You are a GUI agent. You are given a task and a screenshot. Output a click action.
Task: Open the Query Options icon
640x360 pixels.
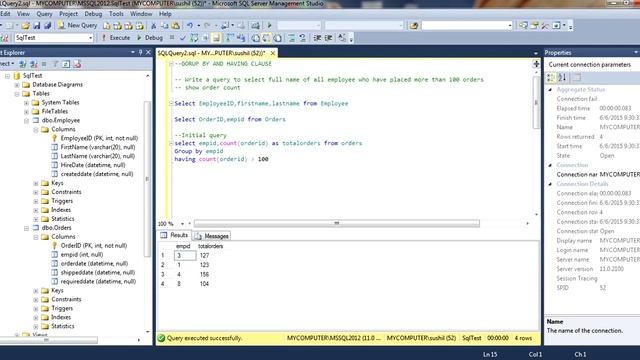[x=205, y=38]
